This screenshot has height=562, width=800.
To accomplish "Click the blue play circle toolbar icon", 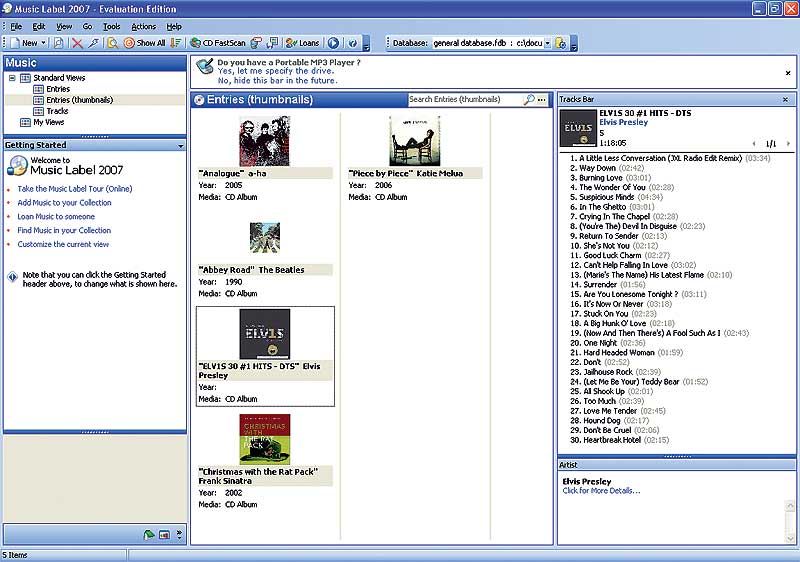I will pyautogui.click(x=333, y=43).
